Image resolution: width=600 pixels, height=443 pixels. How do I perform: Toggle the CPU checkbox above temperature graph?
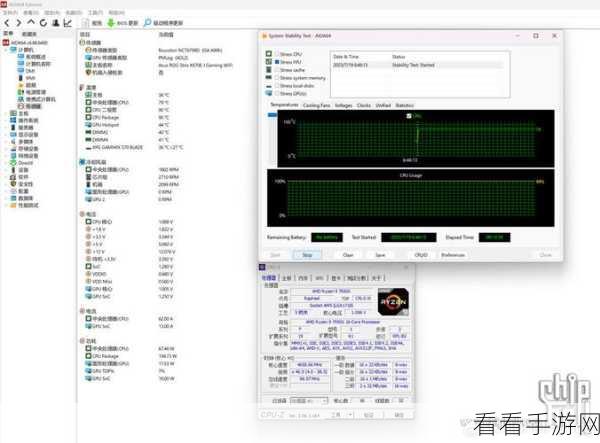pos(409,116)
